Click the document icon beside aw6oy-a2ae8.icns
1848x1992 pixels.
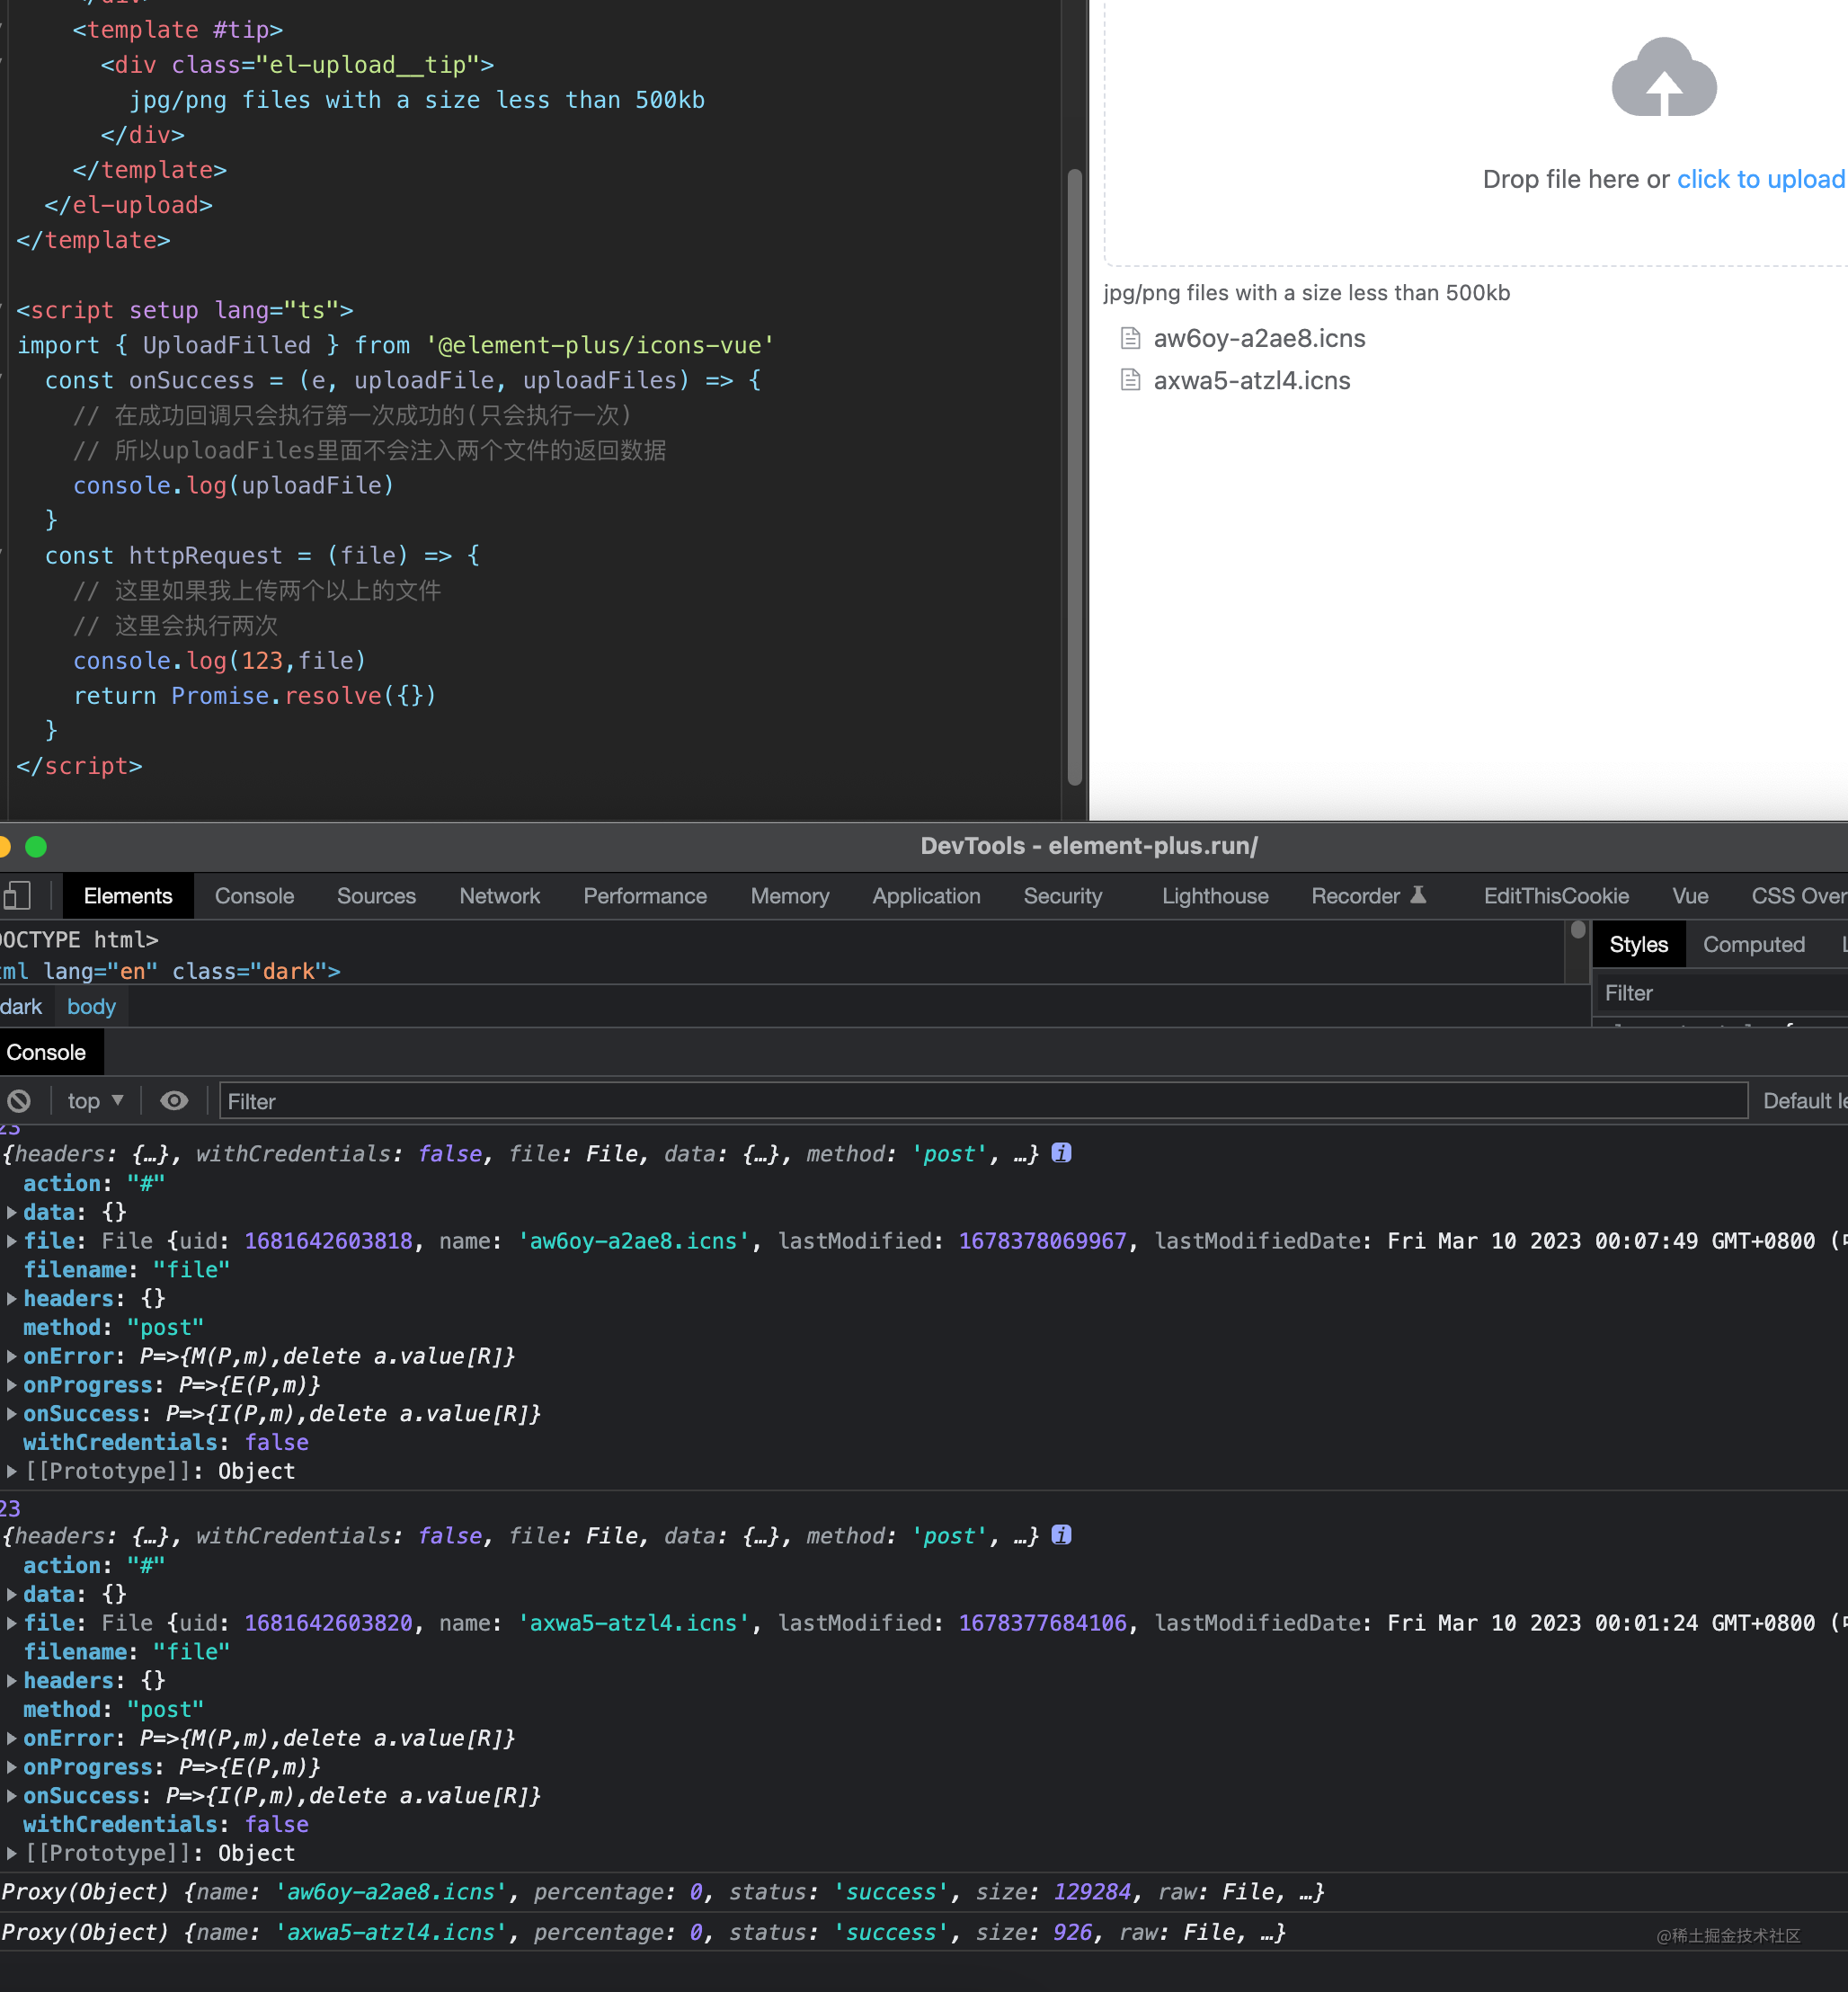pos(1130,338)
